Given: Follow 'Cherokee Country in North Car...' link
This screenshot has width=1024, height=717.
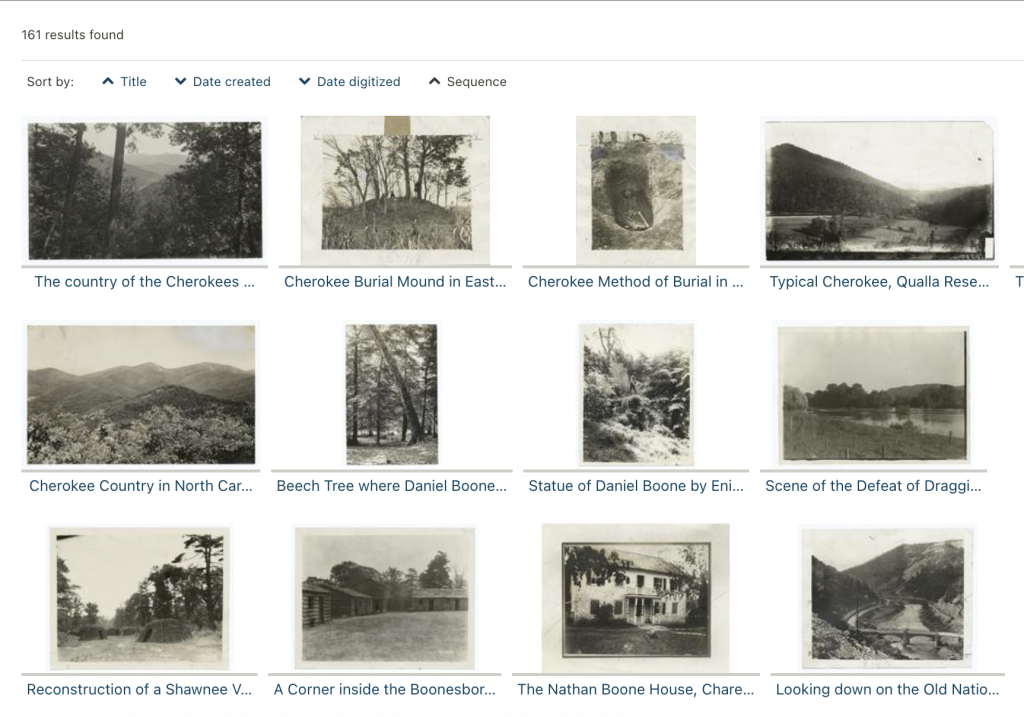Looking at the screenshot, I should click(x=140, y=486).
